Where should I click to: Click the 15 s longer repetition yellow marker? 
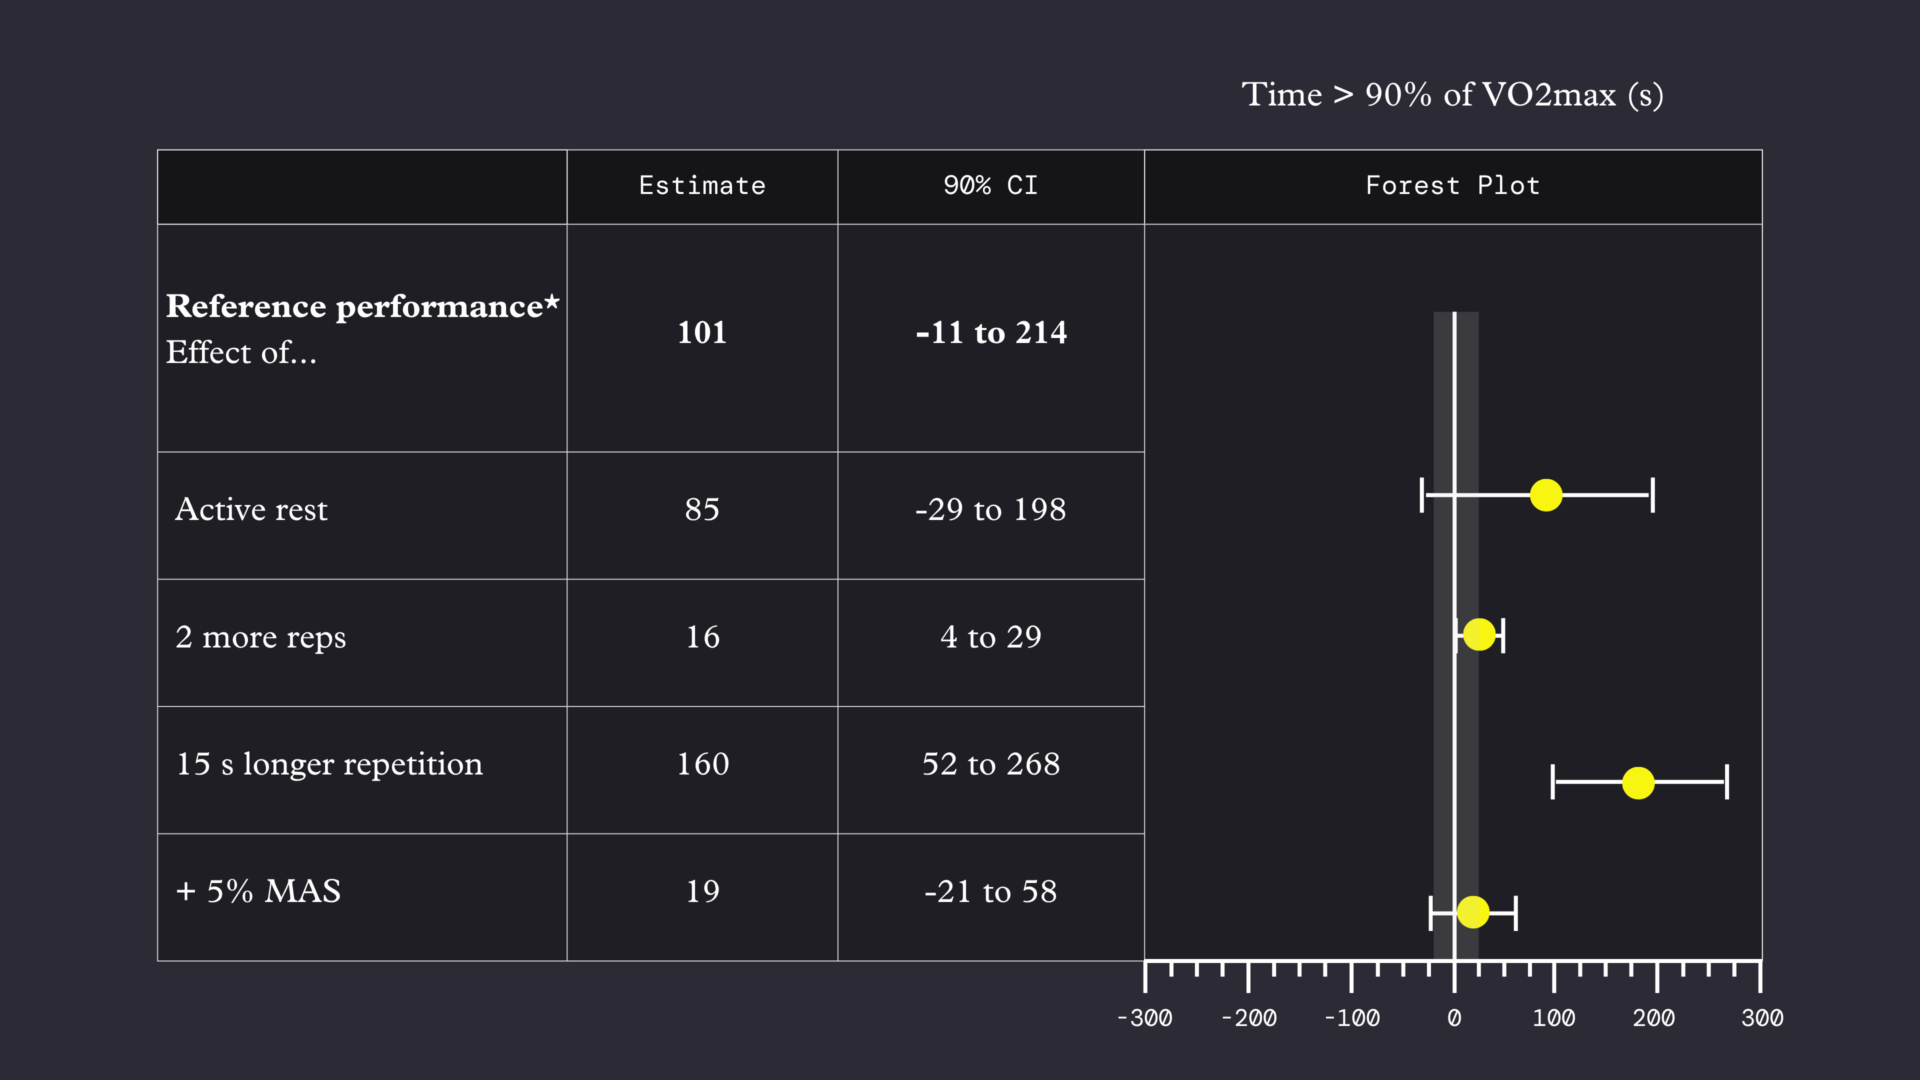[1638, 783]
